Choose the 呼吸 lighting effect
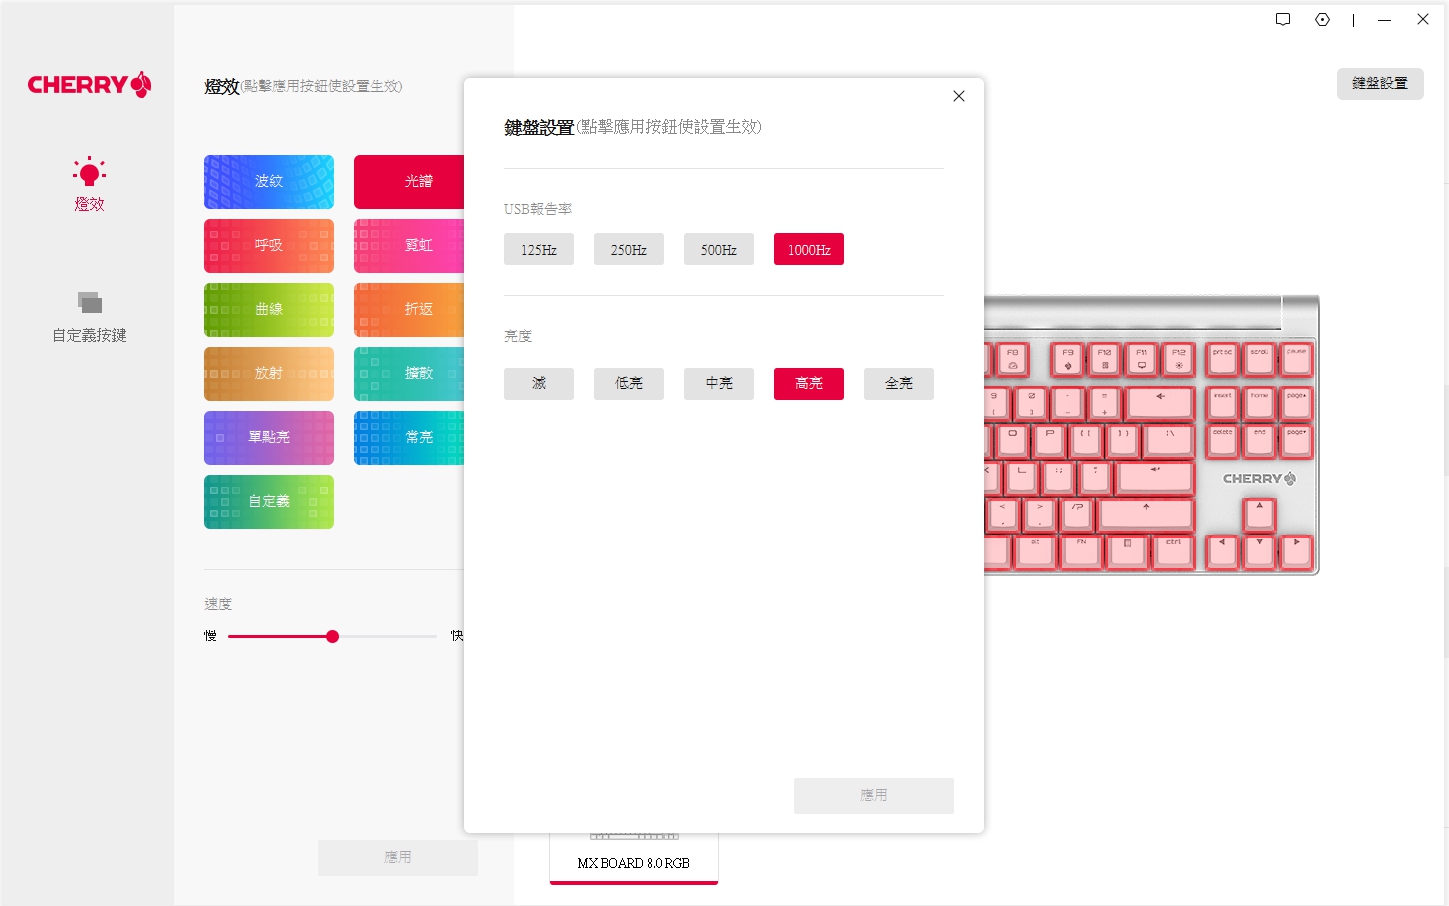Screen dimensions: 1449x906 [269, 246]
